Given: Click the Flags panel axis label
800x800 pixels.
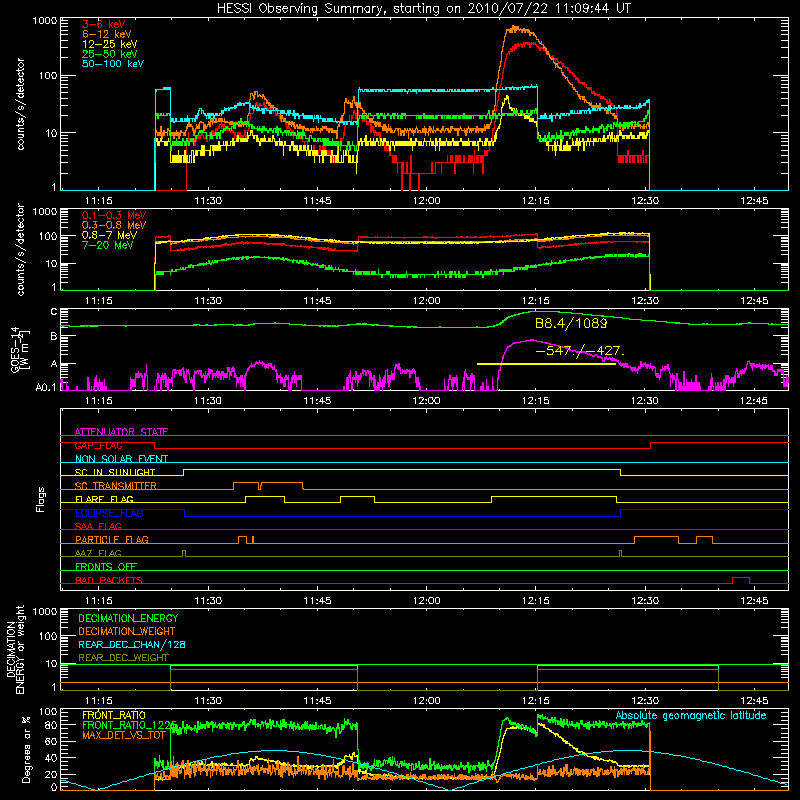Looking at the screenshot, I should (41, 499).
